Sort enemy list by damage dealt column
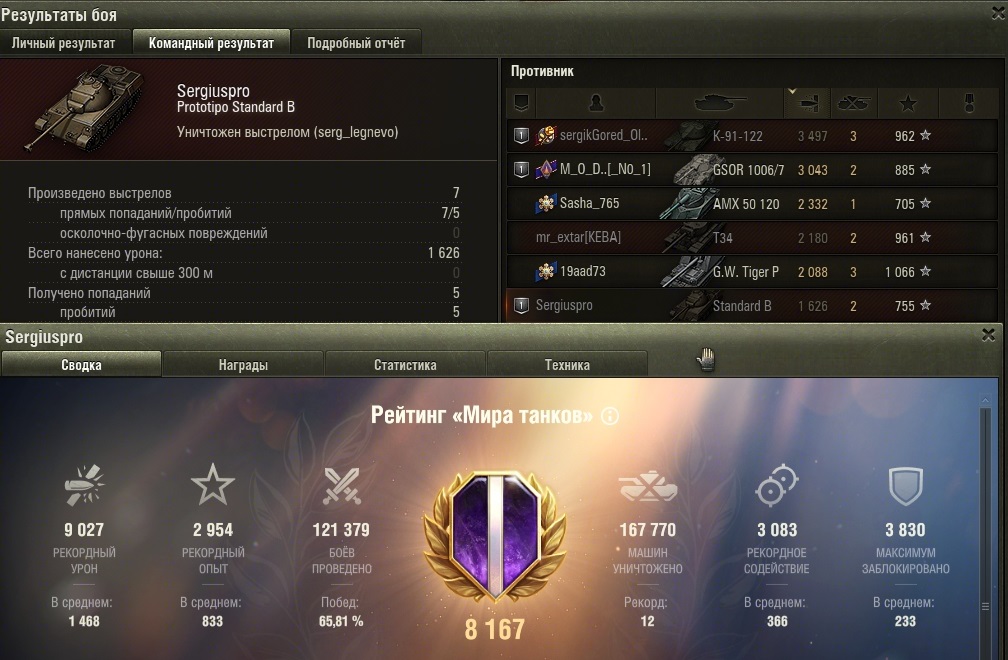Image resolution: width=1008 pixels, height=660 pixels. pos(807,103)
